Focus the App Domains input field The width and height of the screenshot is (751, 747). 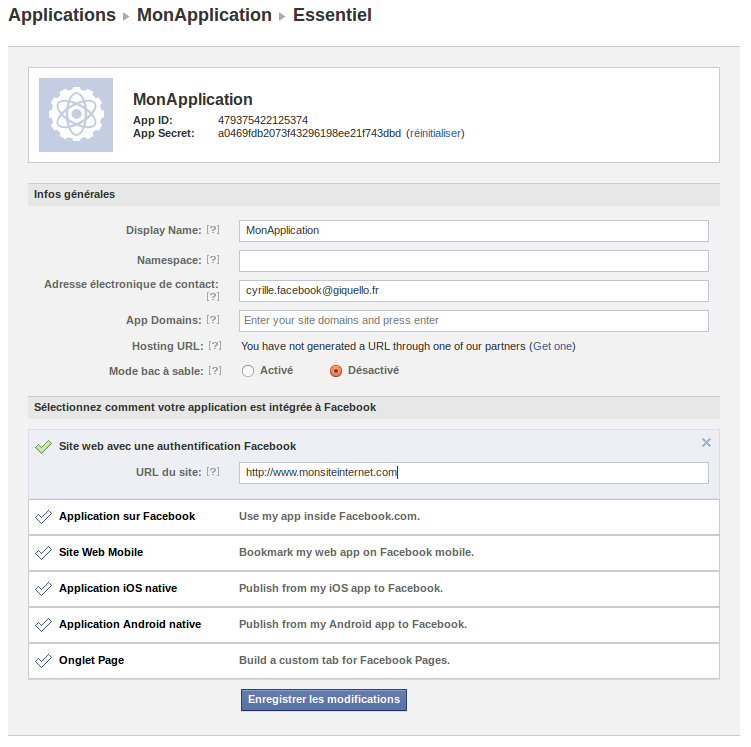click(474, 321)
